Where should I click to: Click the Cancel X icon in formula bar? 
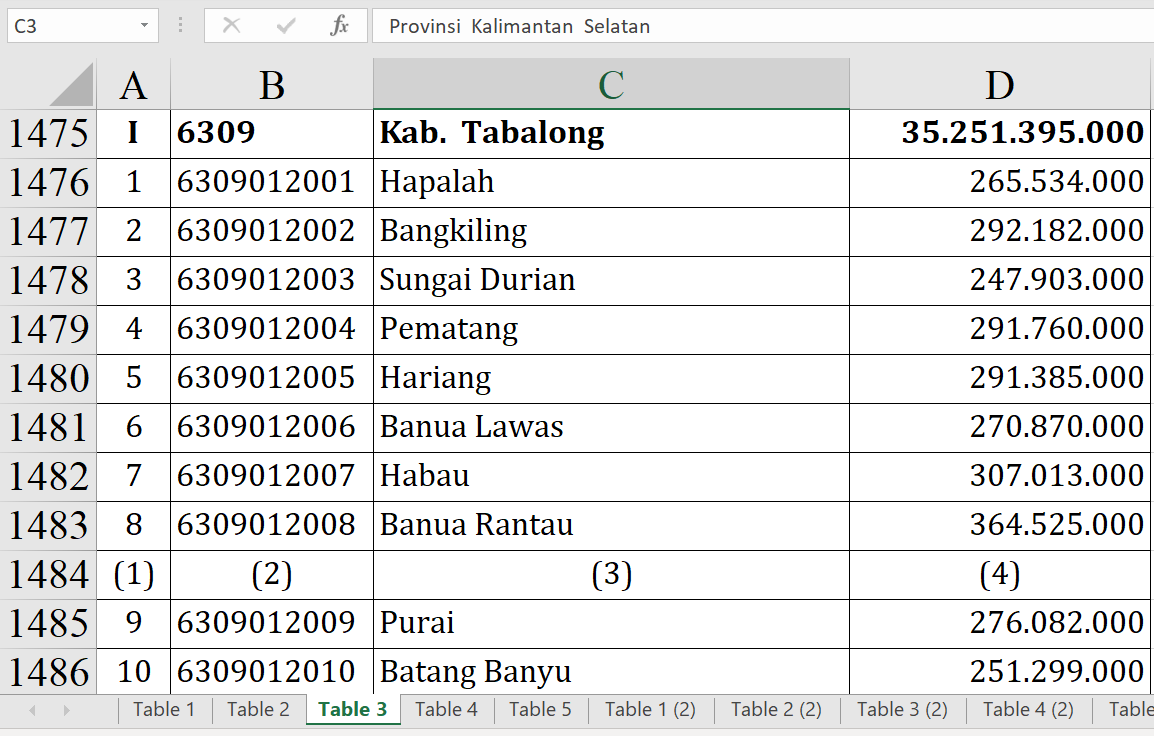click(231, 26)
